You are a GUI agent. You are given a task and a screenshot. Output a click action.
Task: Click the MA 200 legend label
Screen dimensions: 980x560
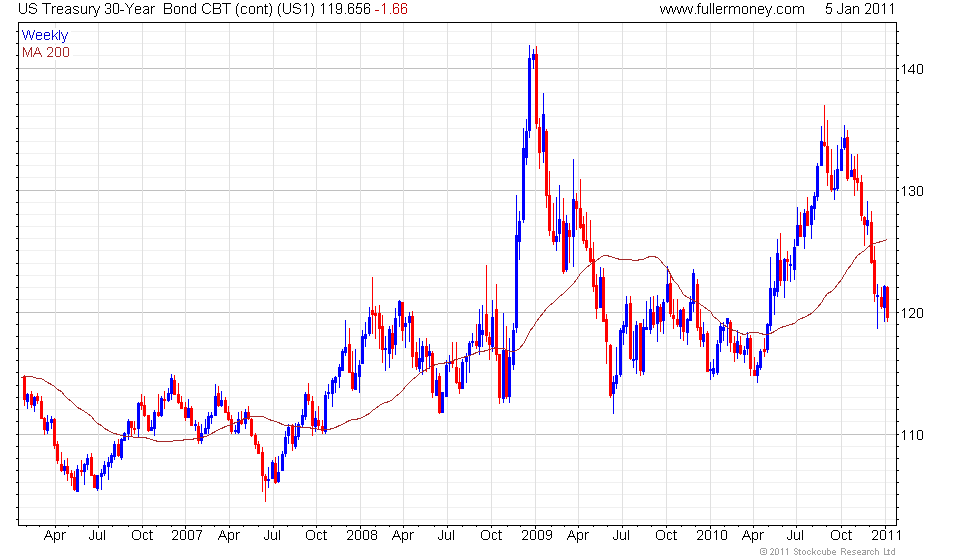tap(46, 52)
